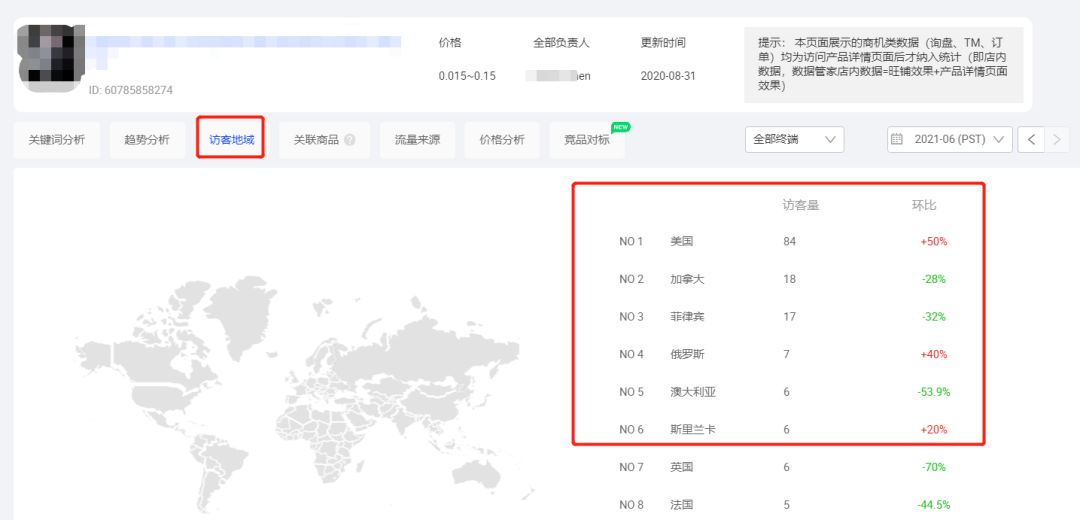The image size is (1080, 520).
Task: Open the 价格分析 tab
Action: pos(501,140)
